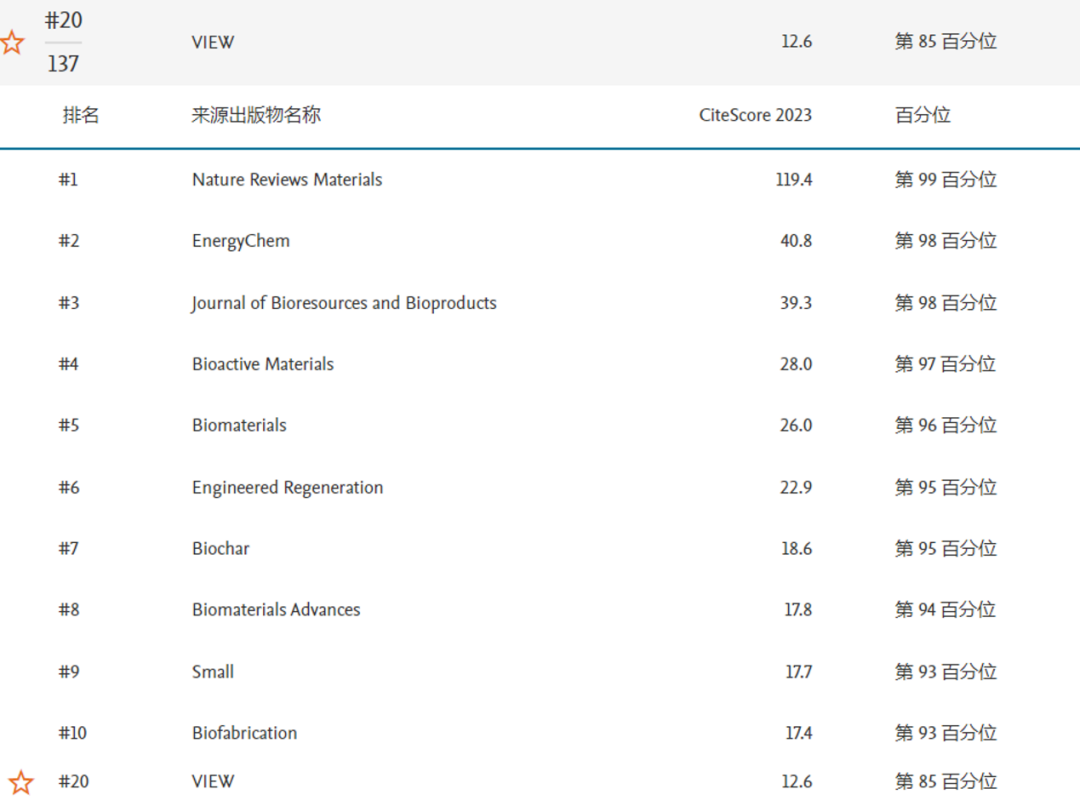Click the #1 rank cell
The width and height of the screenshot is (1080, 806).
[x=68, y=180]
